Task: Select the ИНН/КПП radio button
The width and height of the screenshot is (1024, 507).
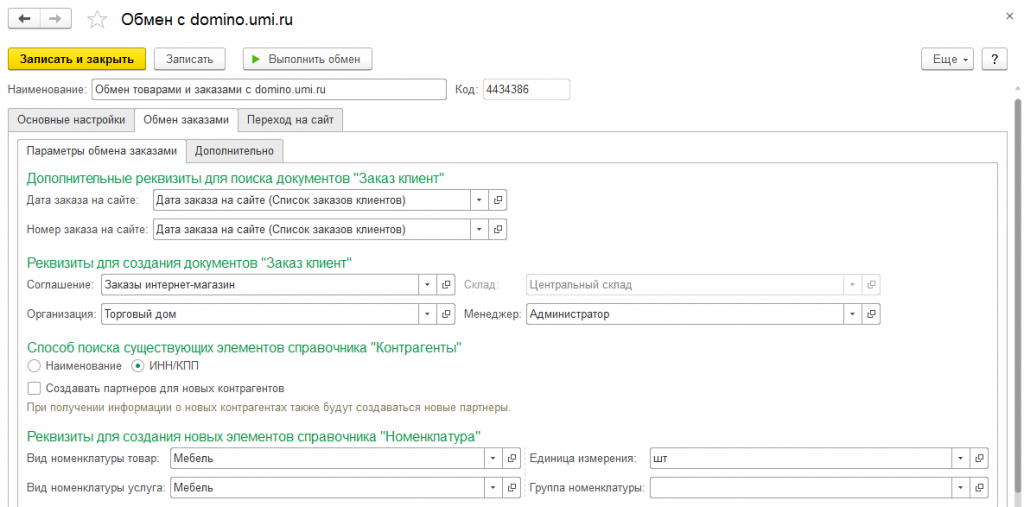Action: tap(138, 365)
